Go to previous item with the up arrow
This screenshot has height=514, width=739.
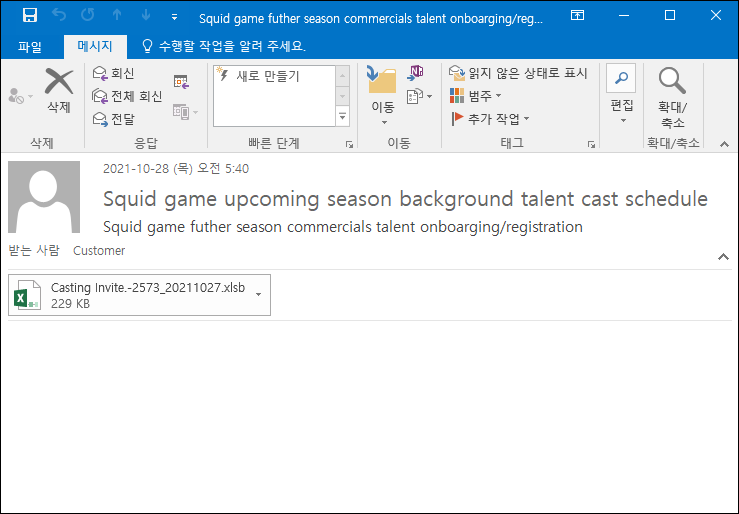click(117, 16)
